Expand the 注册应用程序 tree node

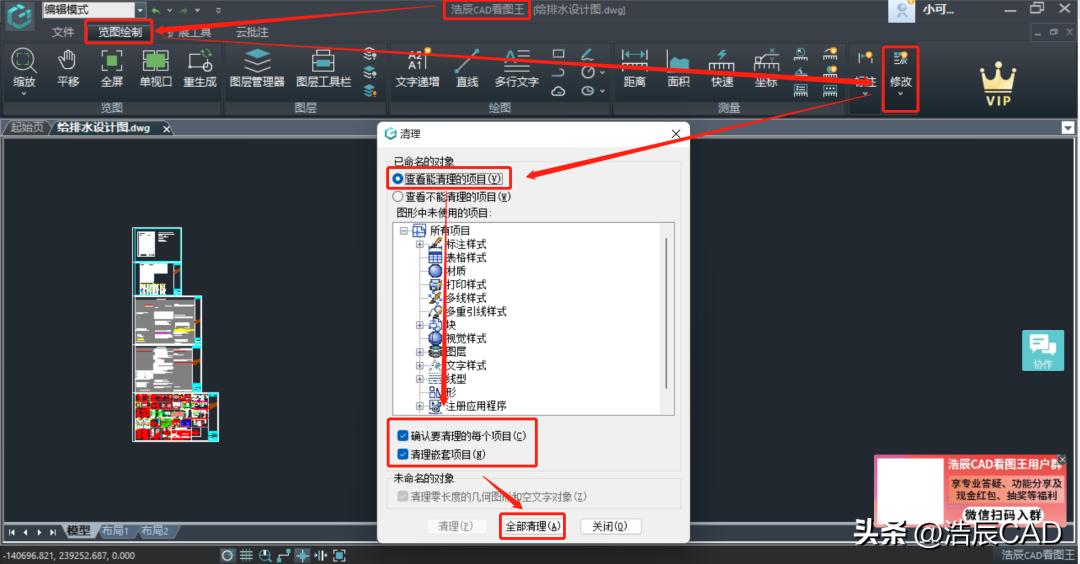click(x=419, y=406)
